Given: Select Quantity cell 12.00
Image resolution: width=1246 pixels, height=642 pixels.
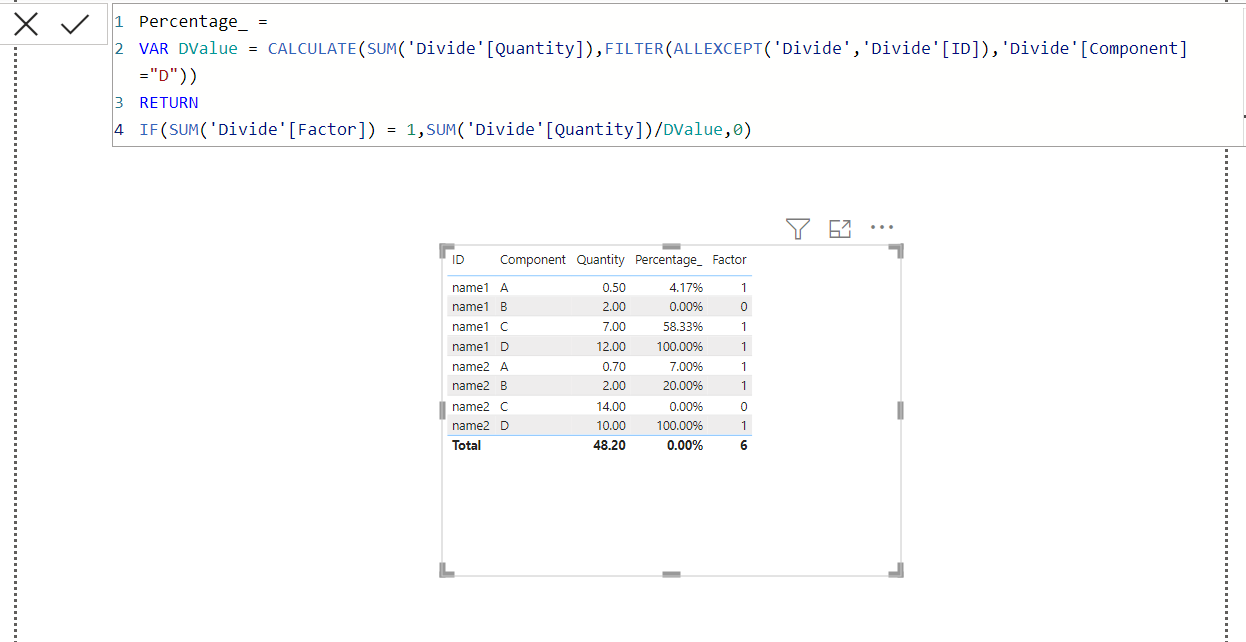Looking at the screenshot, I should click(610, 346).
